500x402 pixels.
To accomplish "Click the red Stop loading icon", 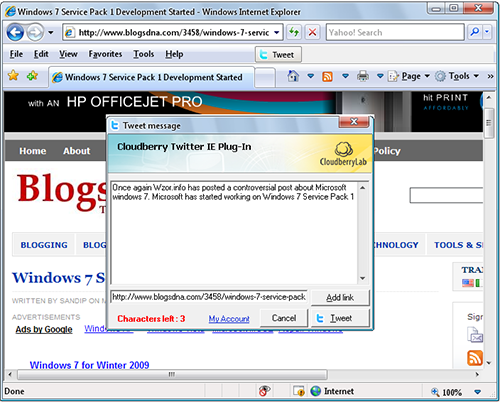I will pyautogui.click(x=312, y=32).
